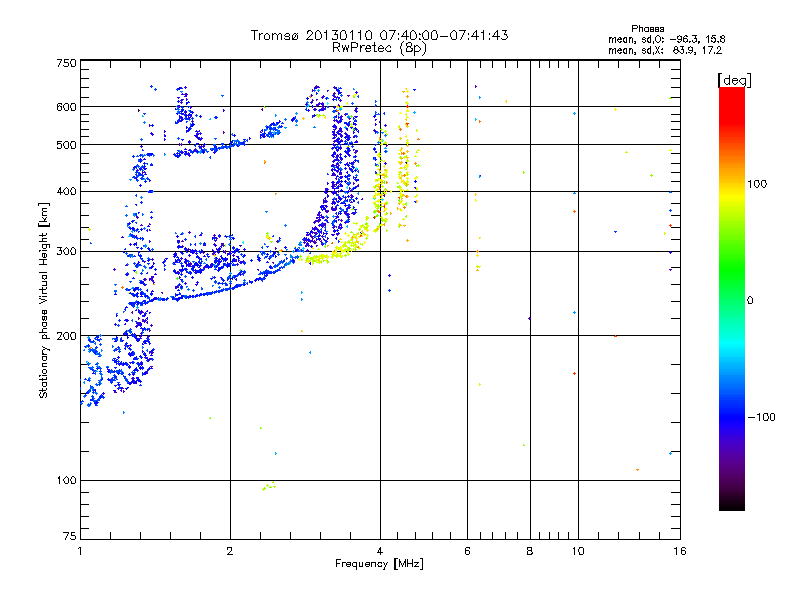The width and height of the screenshot is (800, 600).
Task: Click the '500' height tick label
Action: 66,145
